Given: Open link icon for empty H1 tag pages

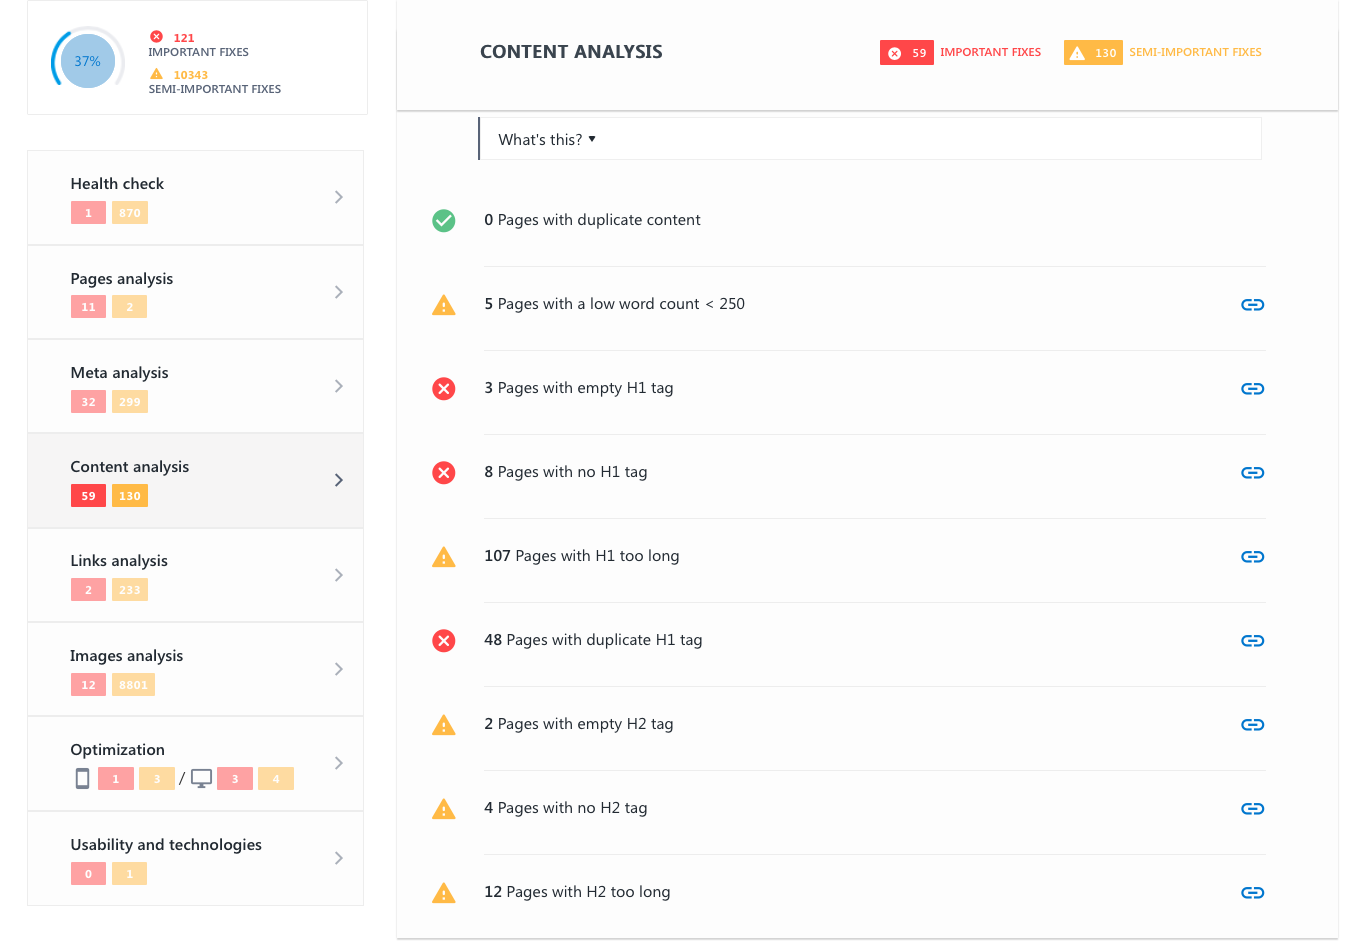Looking at the screenshot, I should point(1252,389).
